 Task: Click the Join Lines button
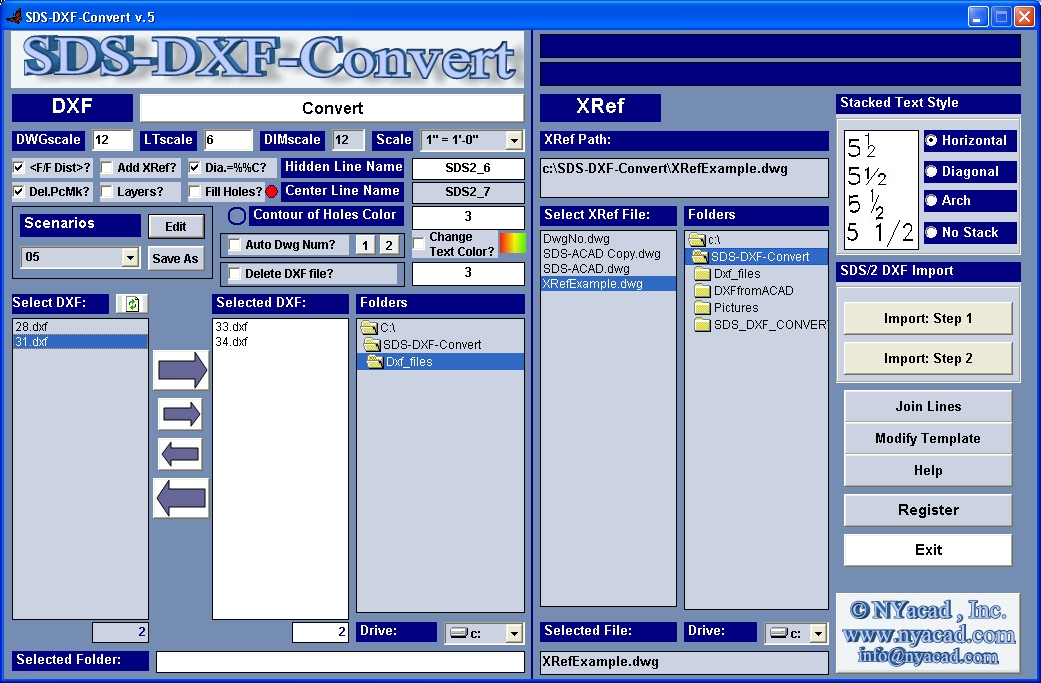pyautogui.click(x=927, y=406)
